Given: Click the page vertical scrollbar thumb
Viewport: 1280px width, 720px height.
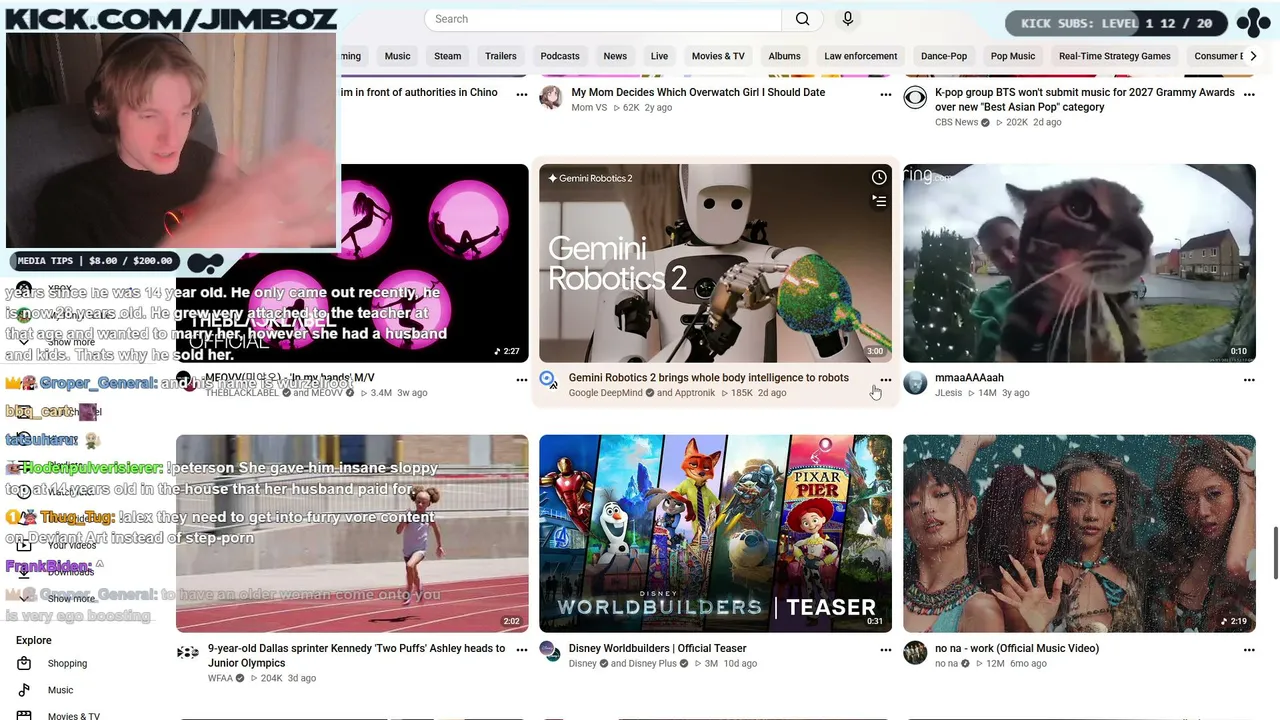Looking at the screenshot, I should (x=1275, y=553).
